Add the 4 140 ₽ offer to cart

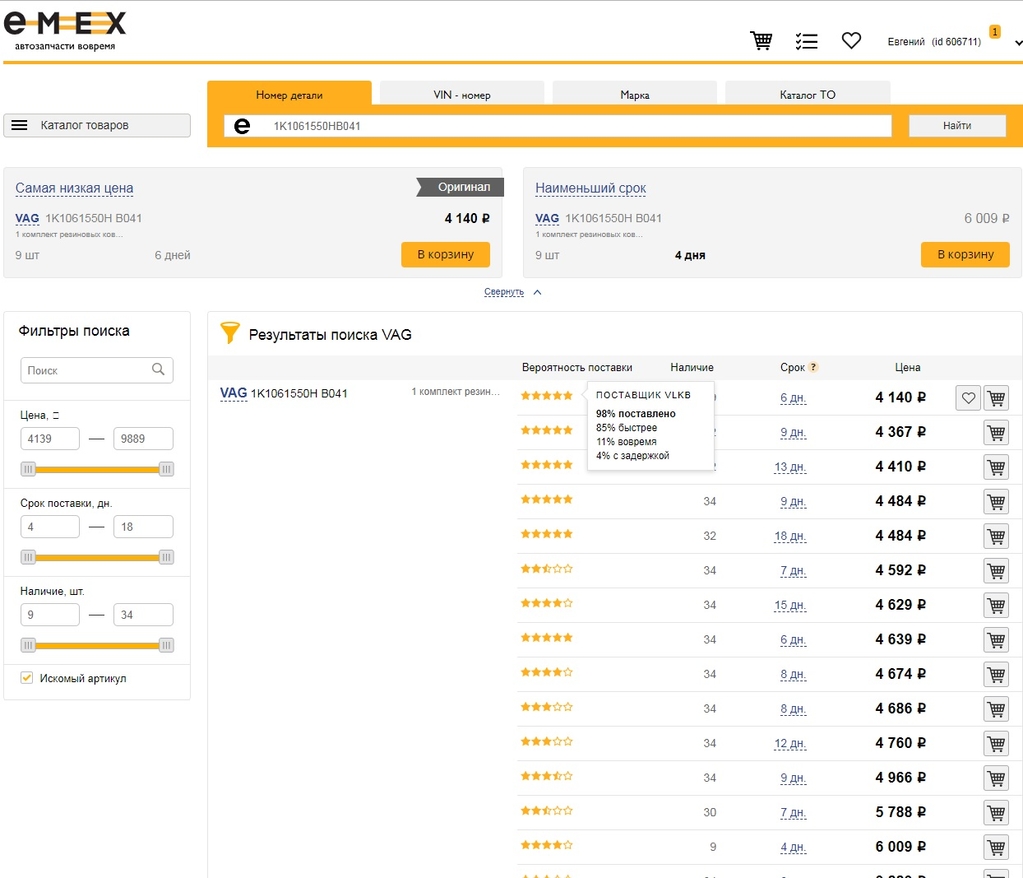click(996, 397)
